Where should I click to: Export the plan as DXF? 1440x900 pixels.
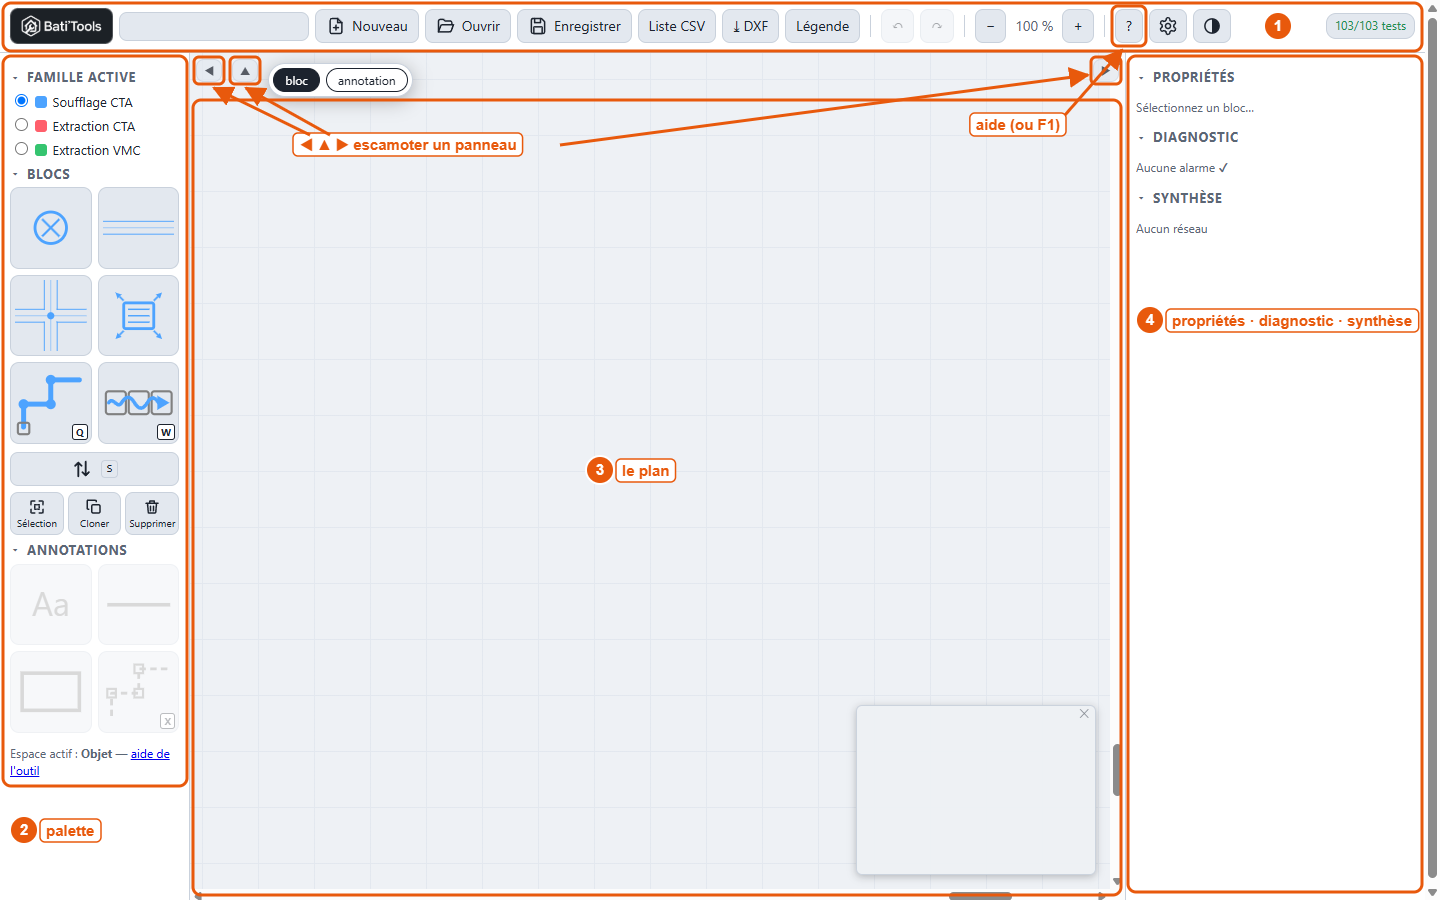[x=751, y=26]
